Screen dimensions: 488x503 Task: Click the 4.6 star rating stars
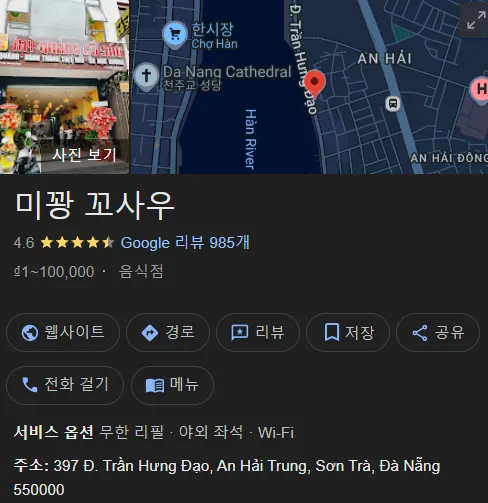(x=77, y=243)
